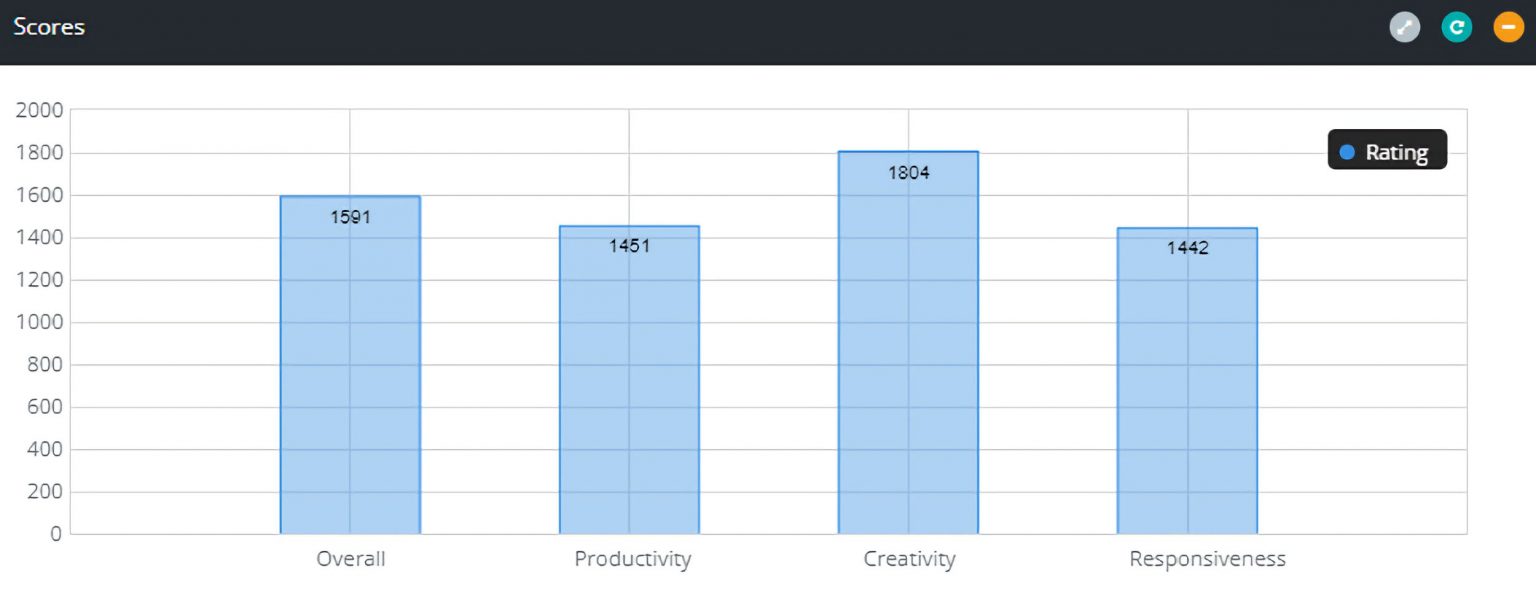1536x597 pixels.
Task: Expand the Scores panel to fullscreen
Action: click(x=1405, y=27)
